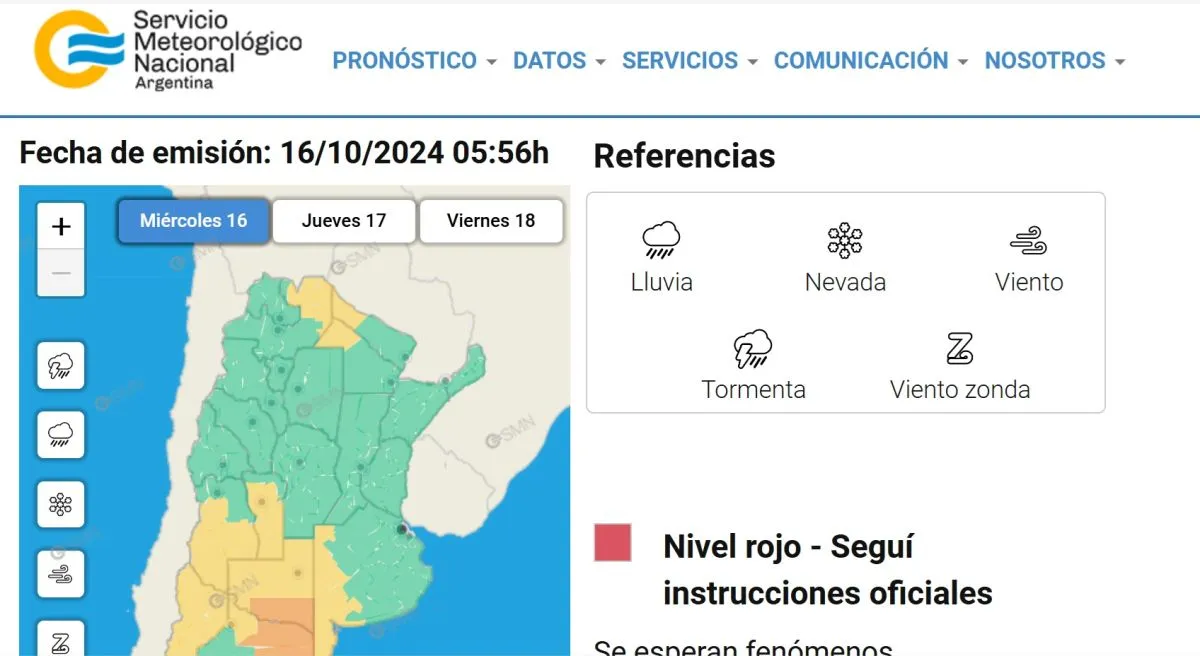Click the 'Viento zonda' label text

[x=960, y=389]
